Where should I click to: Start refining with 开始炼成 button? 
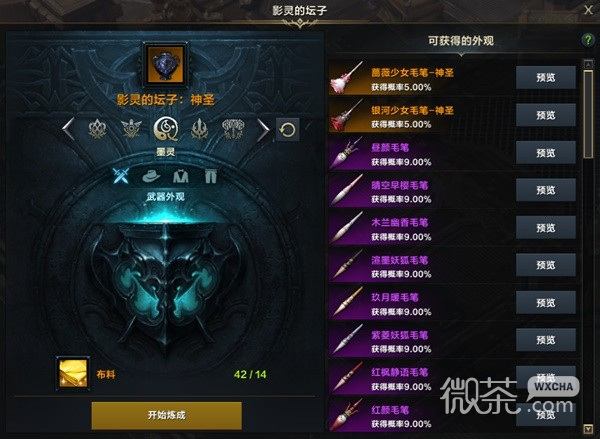coord(166,415)
